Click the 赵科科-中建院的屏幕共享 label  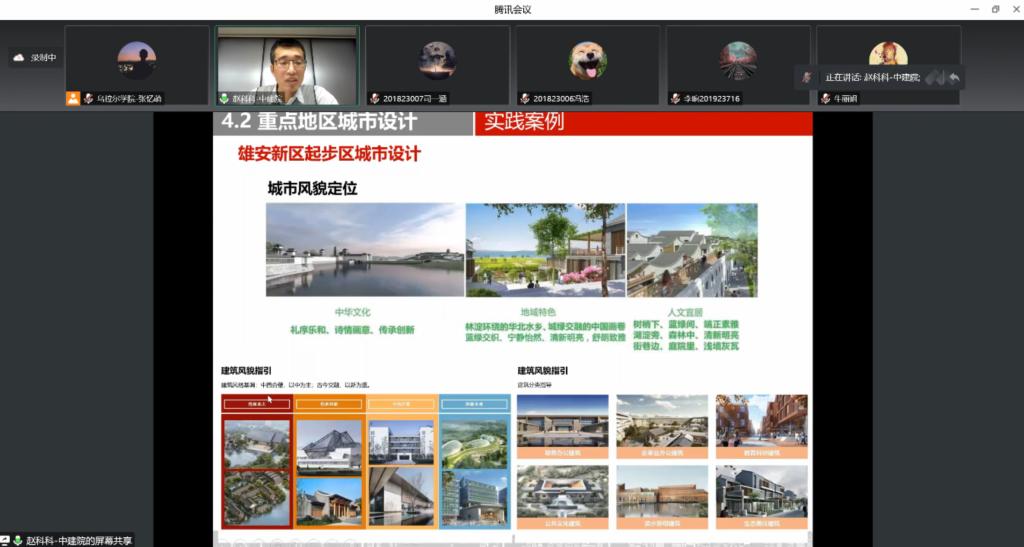(79, 540)
